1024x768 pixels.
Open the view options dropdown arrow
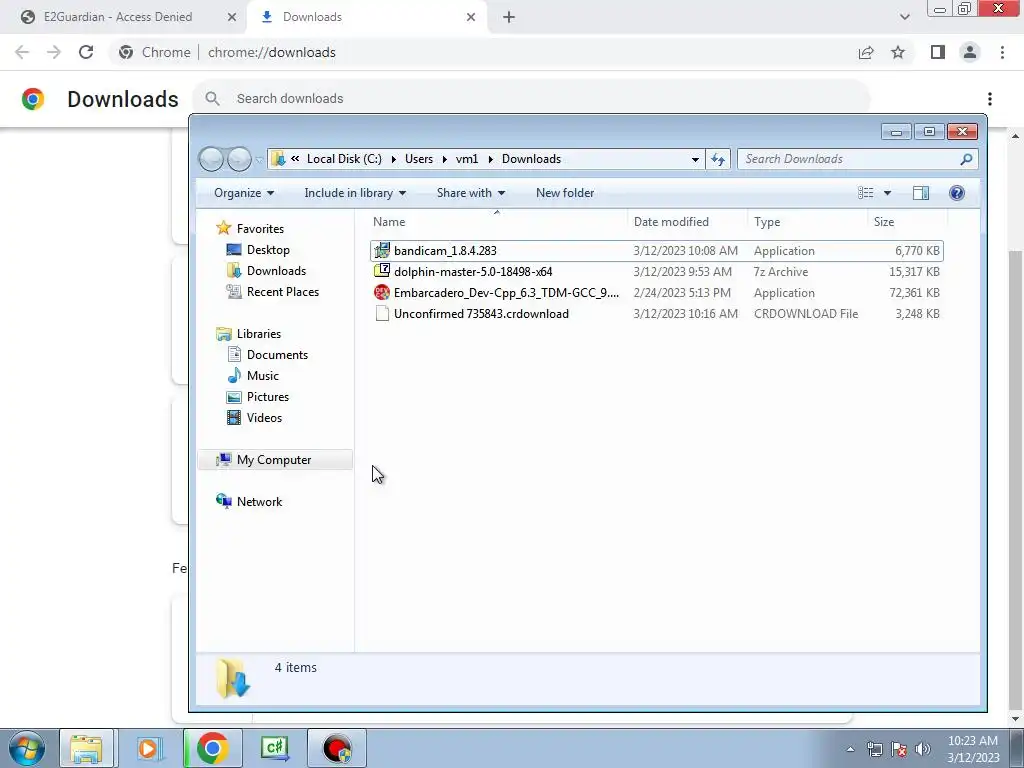click(887, 193)
